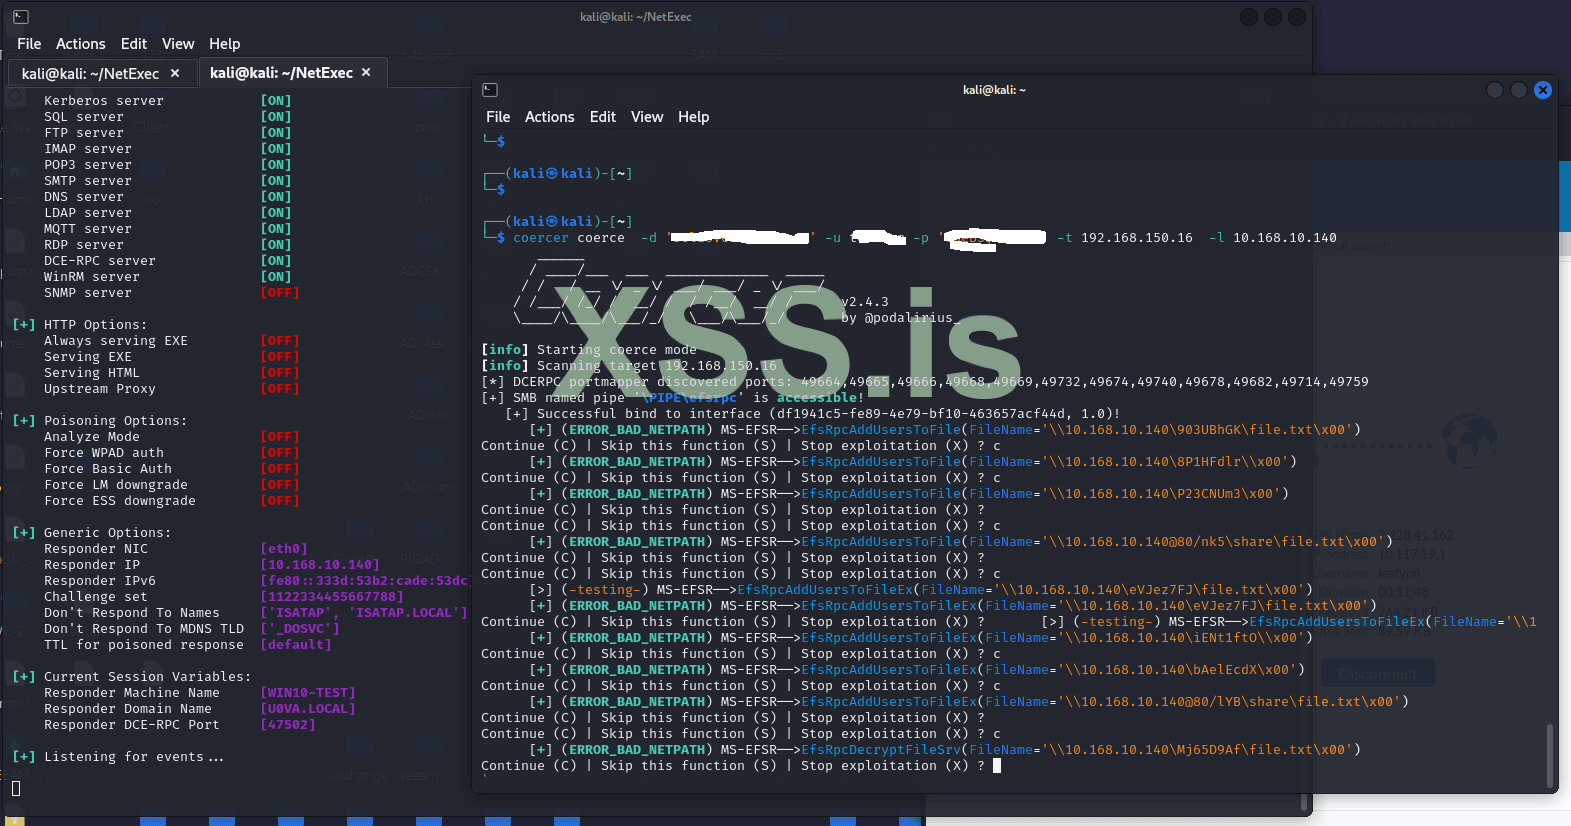
Task: Open the Actions menu in the front kali@kali: ~ window
Action: pos(550,117)
